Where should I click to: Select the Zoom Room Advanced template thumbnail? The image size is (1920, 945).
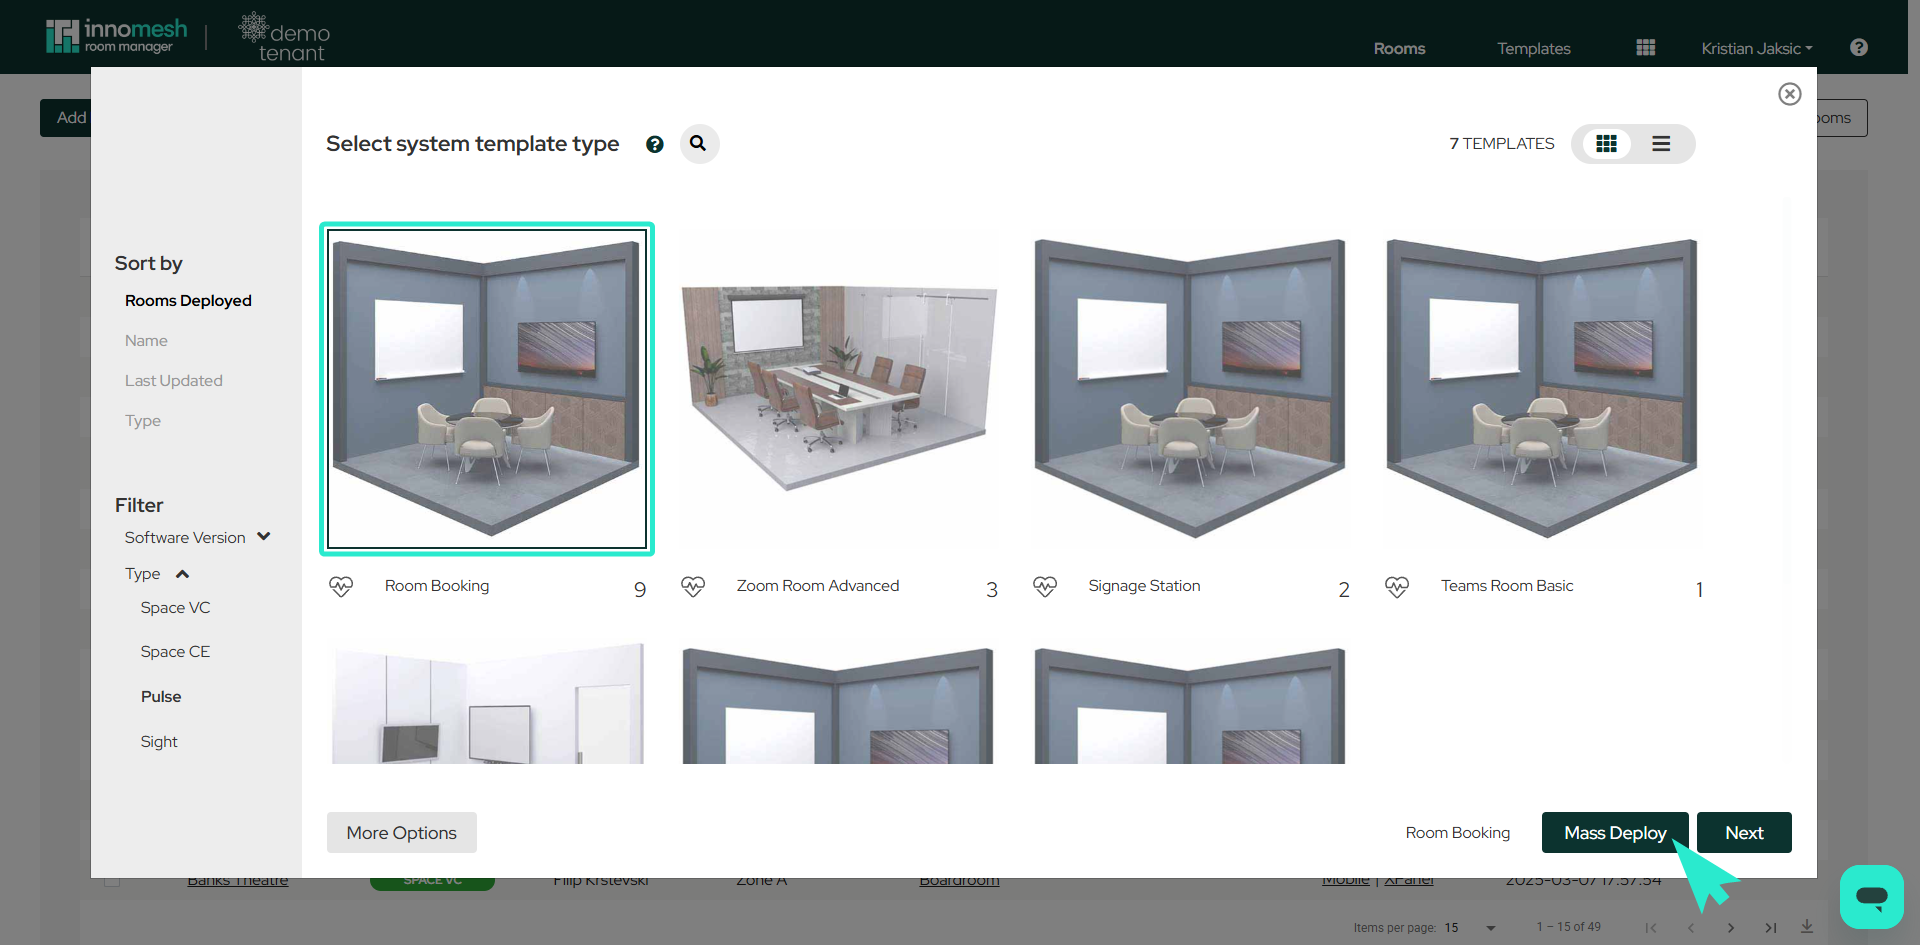click(839, 389)
